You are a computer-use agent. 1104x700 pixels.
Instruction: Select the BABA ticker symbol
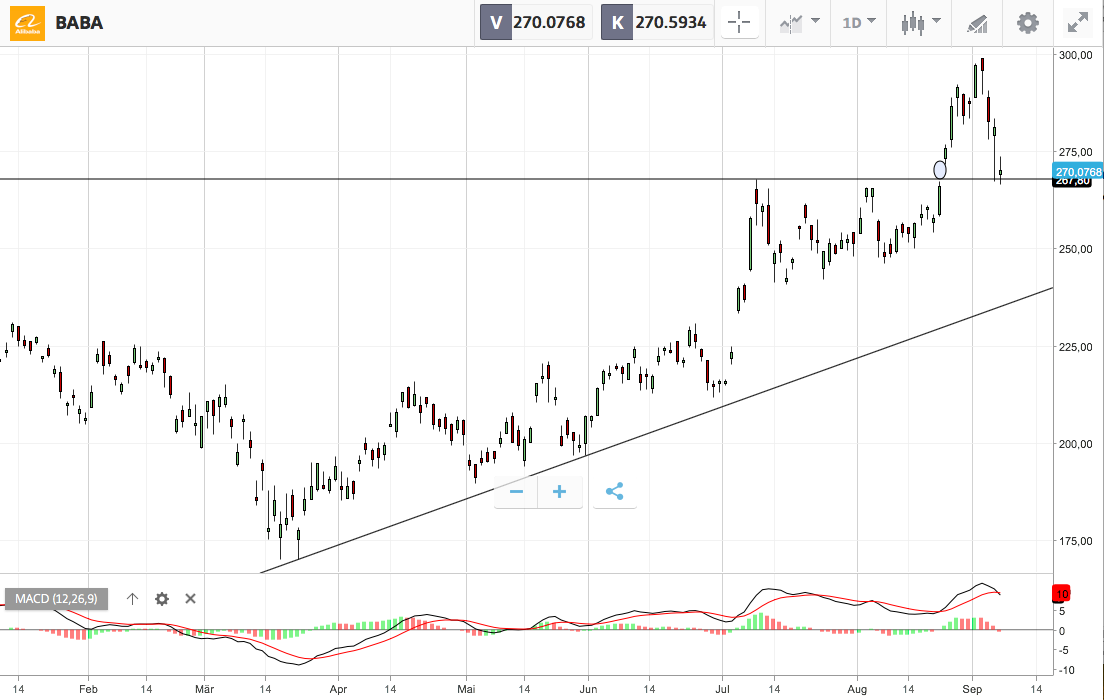click(x=79, y=23)
